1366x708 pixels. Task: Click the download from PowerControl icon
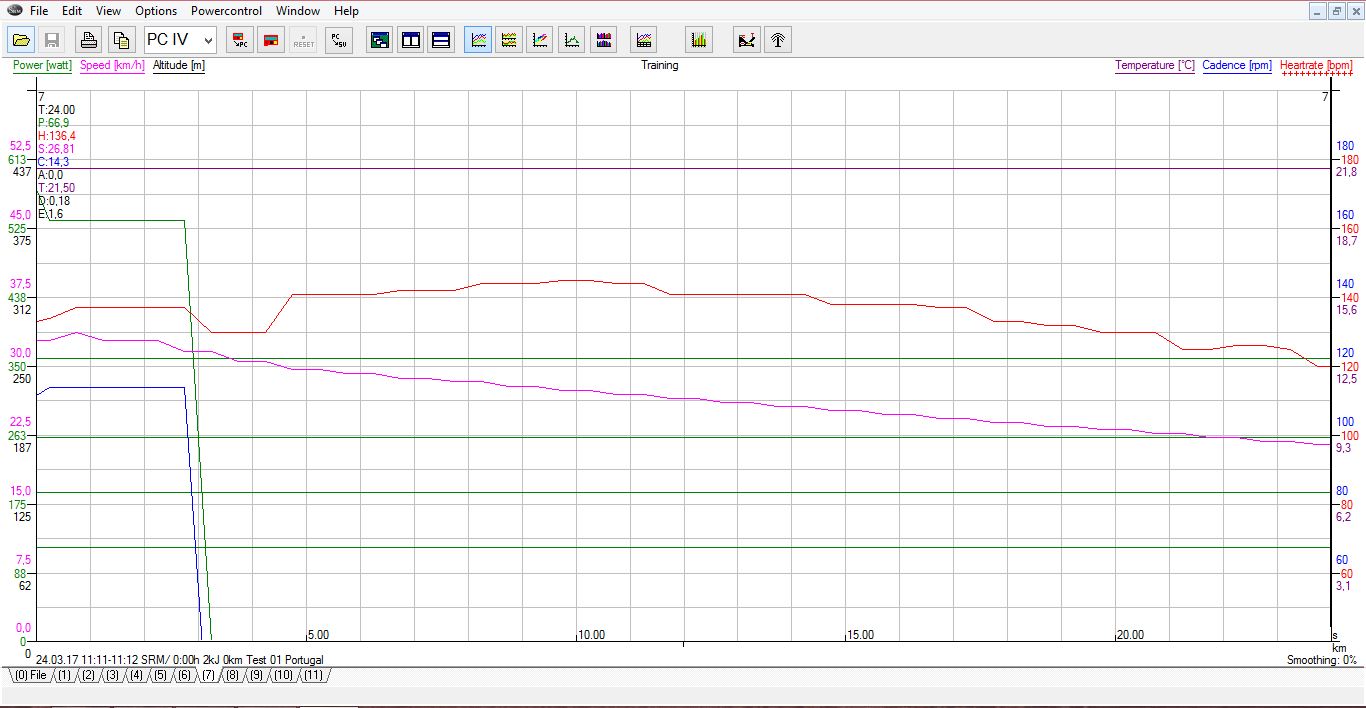click(x=241, y=40)
